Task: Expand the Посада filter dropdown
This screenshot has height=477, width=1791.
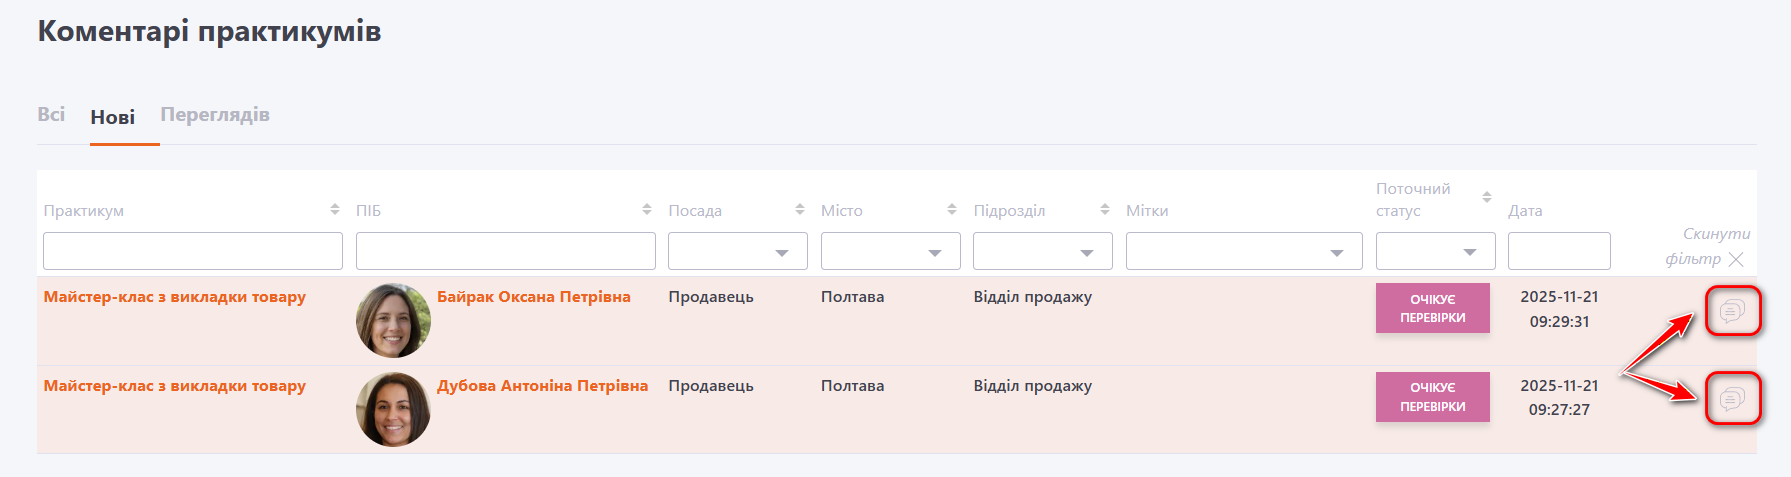Action: [x=737, y=252]
